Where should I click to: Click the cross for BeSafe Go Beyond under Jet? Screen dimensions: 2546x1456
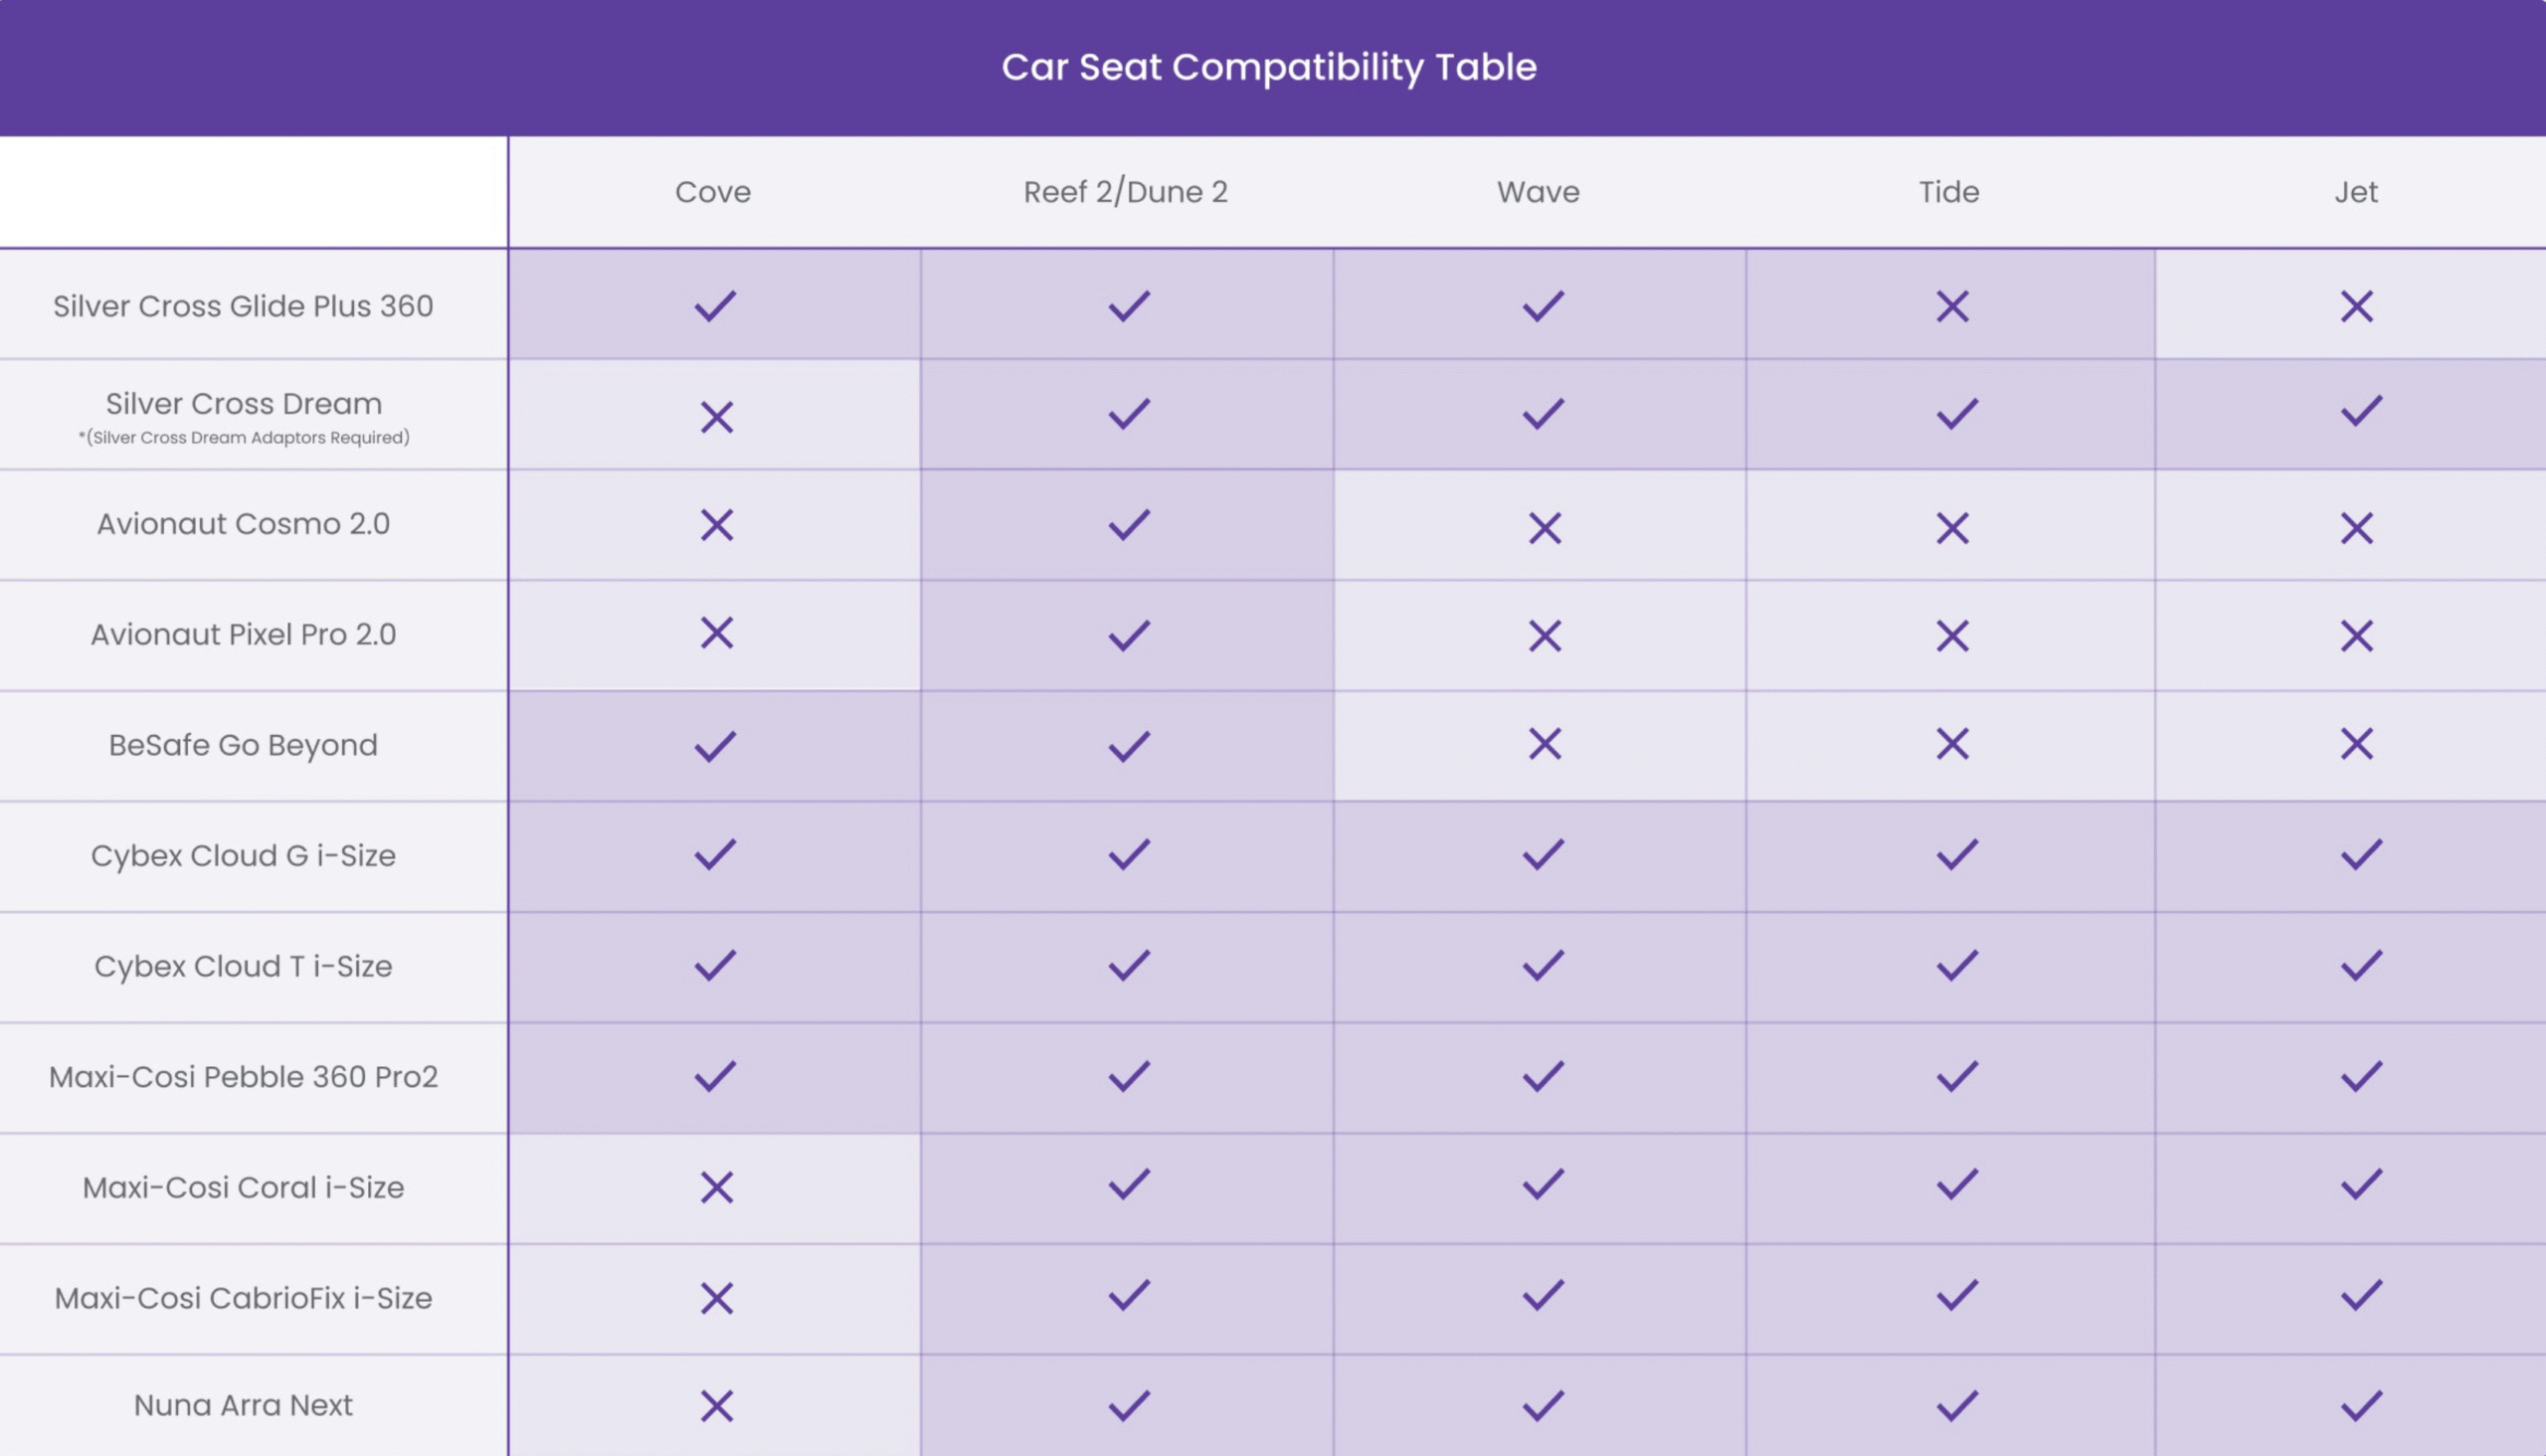pyautogui.click(x=2356, y=744)
